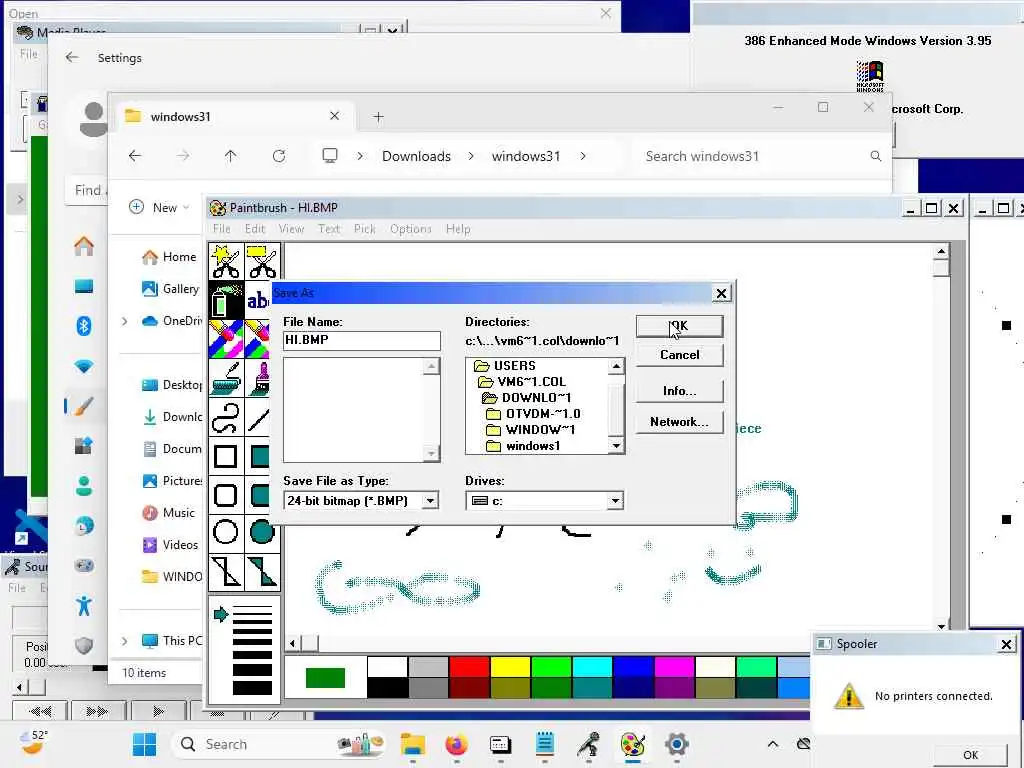Click Cancel in Save As dialog
The width and height of the screenshot is (1024, 768).
point(679,355)
